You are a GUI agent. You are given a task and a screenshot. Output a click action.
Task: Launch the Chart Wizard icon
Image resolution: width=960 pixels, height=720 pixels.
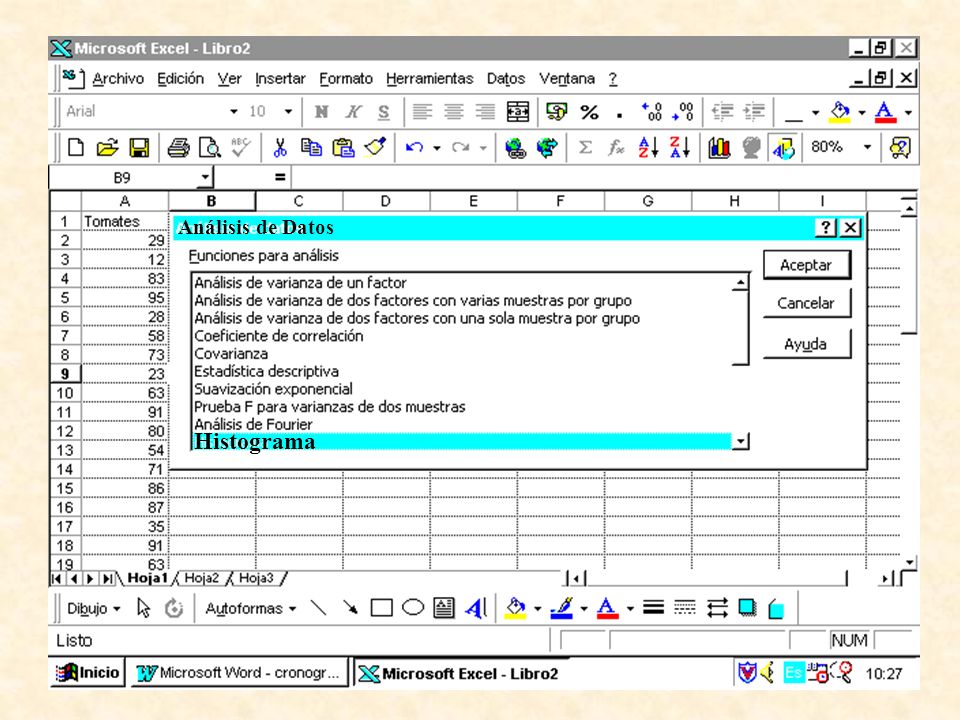tap(719, 148)
